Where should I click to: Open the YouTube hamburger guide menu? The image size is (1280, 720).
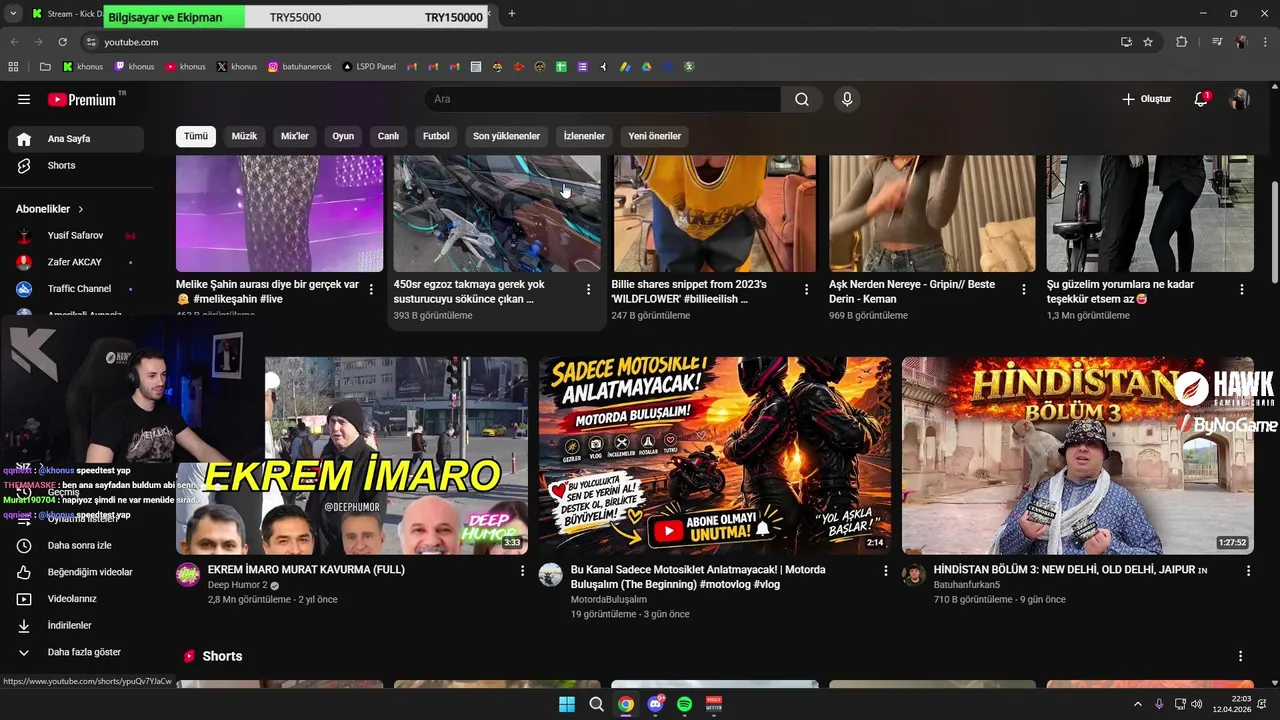point(24,99)
